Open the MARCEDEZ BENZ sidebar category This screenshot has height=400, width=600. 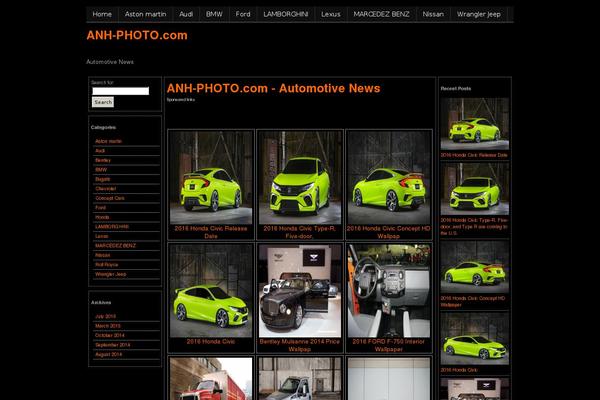pos(115,246)
